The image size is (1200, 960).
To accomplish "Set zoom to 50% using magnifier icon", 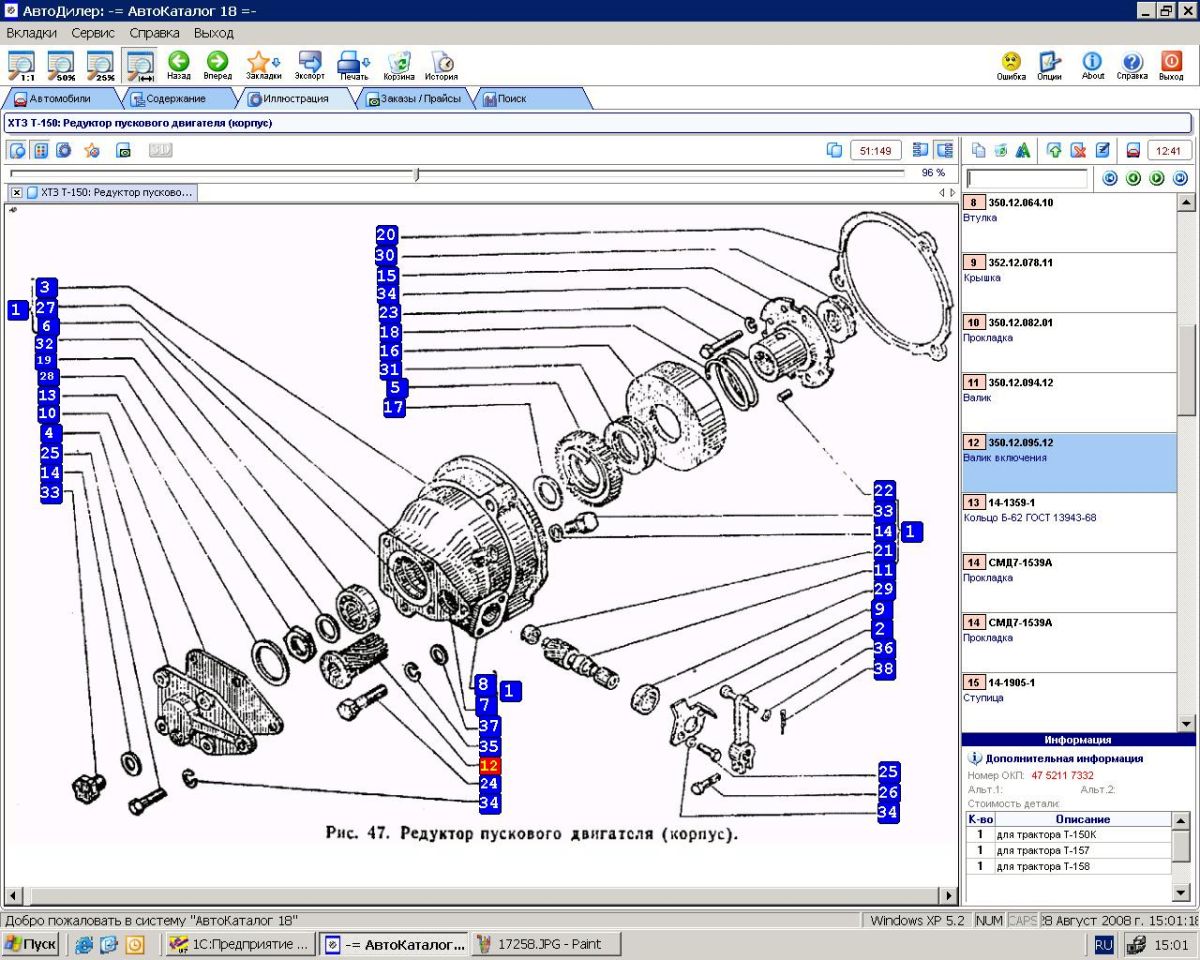I will pos(61,64).
